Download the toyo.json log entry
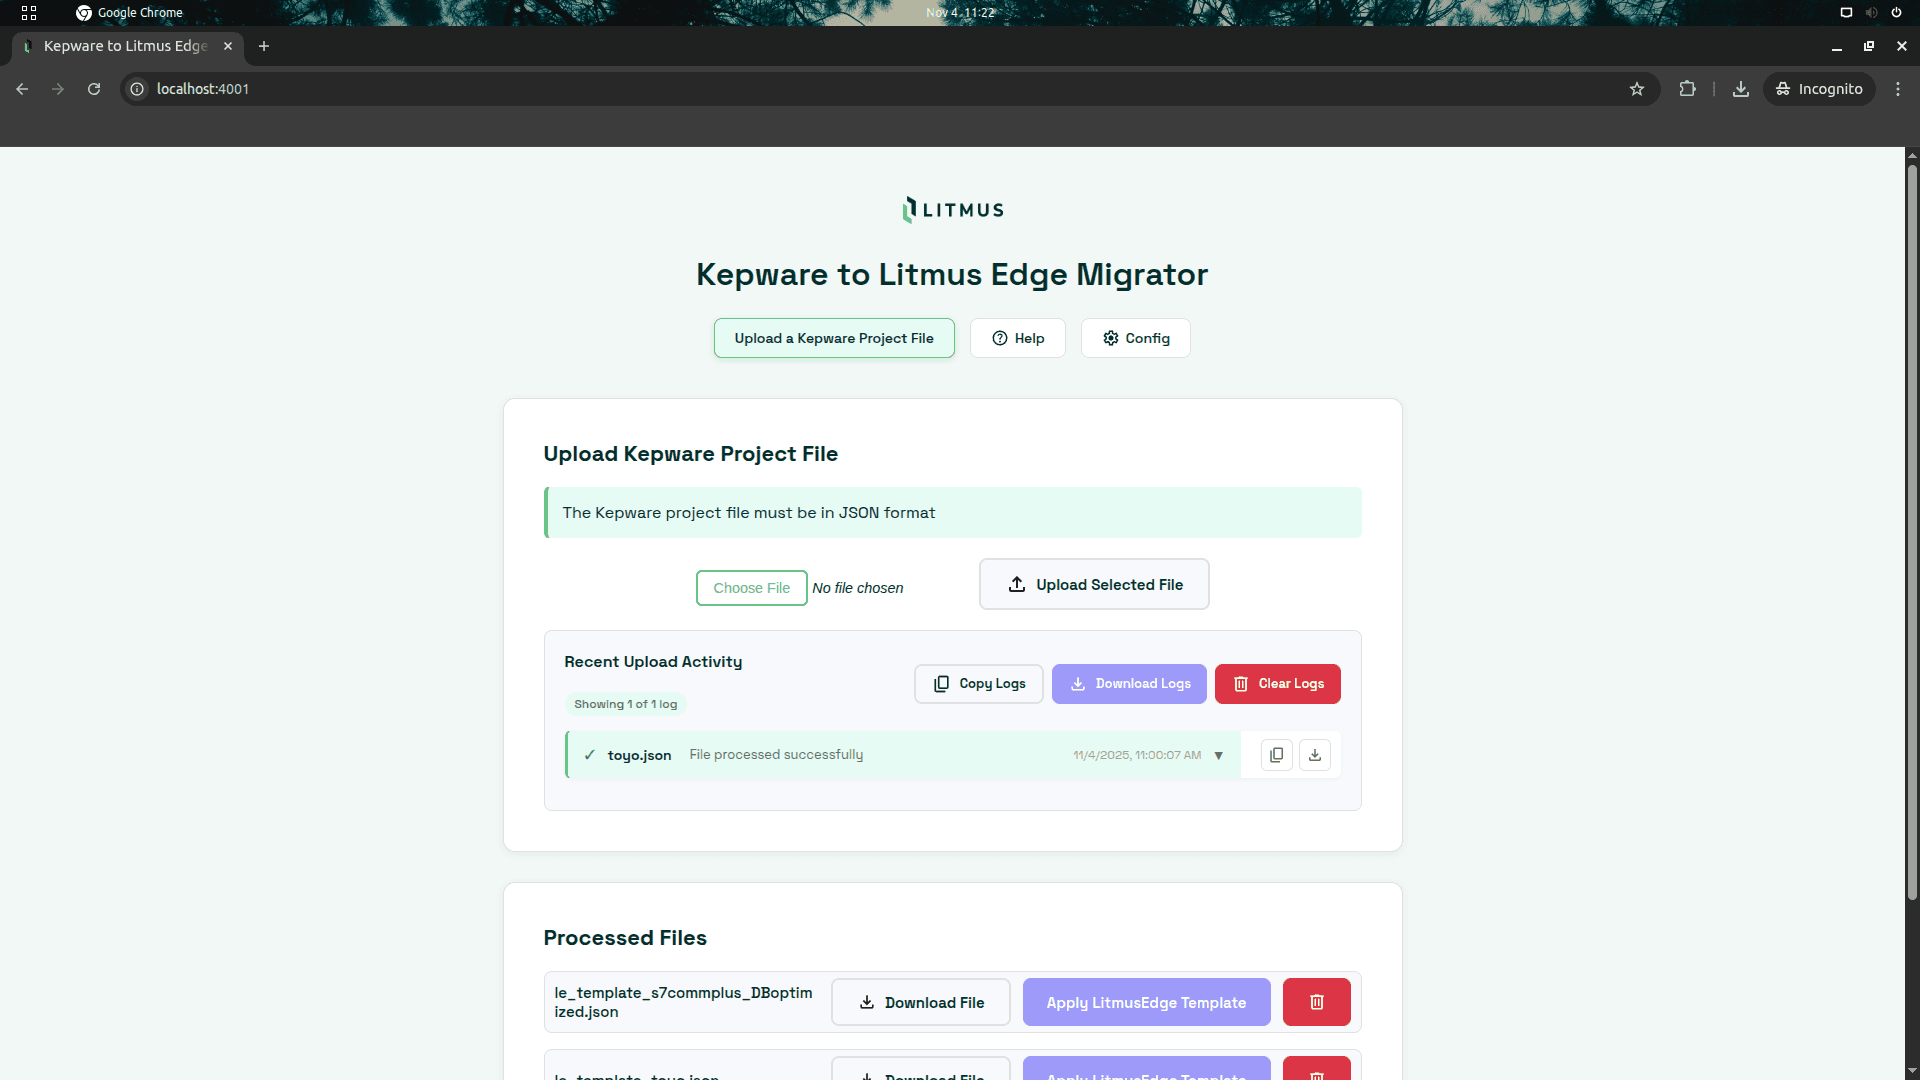The width and height of the screenshot is (1920, 1080). coord(1314,754)
